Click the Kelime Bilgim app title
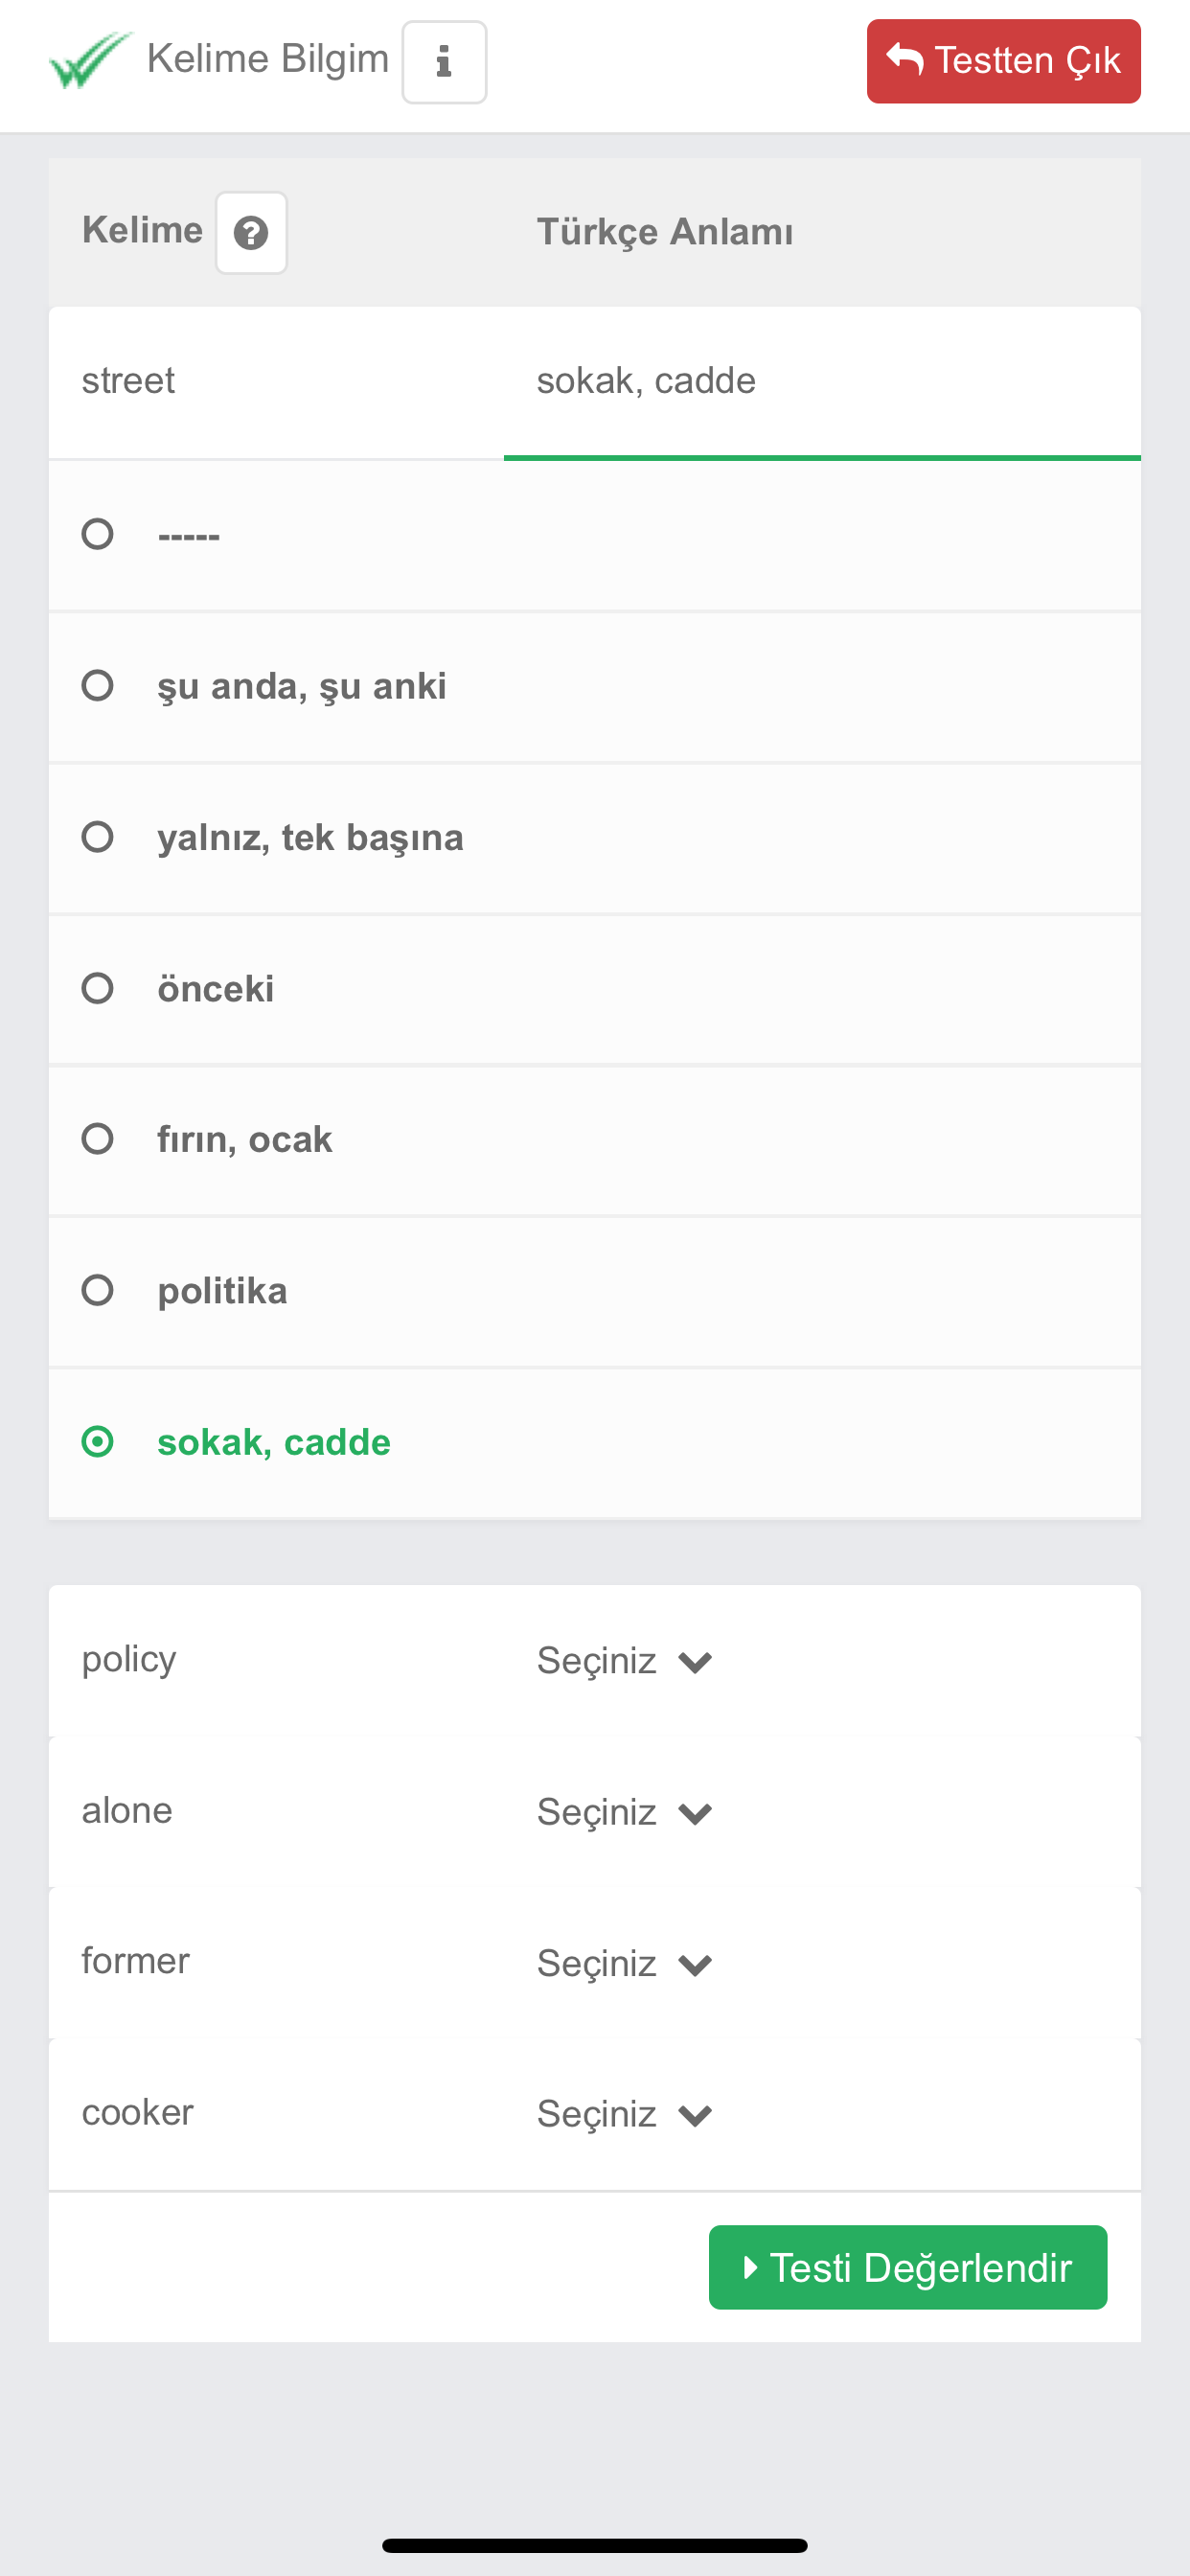This screenshot has height=2576, width=1190. tap(267, 59)
